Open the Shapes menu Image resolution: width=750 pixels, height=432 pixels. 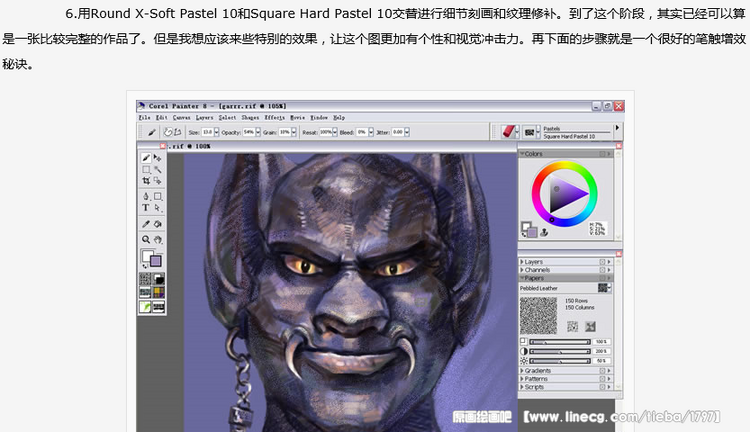tap(250, 118)
